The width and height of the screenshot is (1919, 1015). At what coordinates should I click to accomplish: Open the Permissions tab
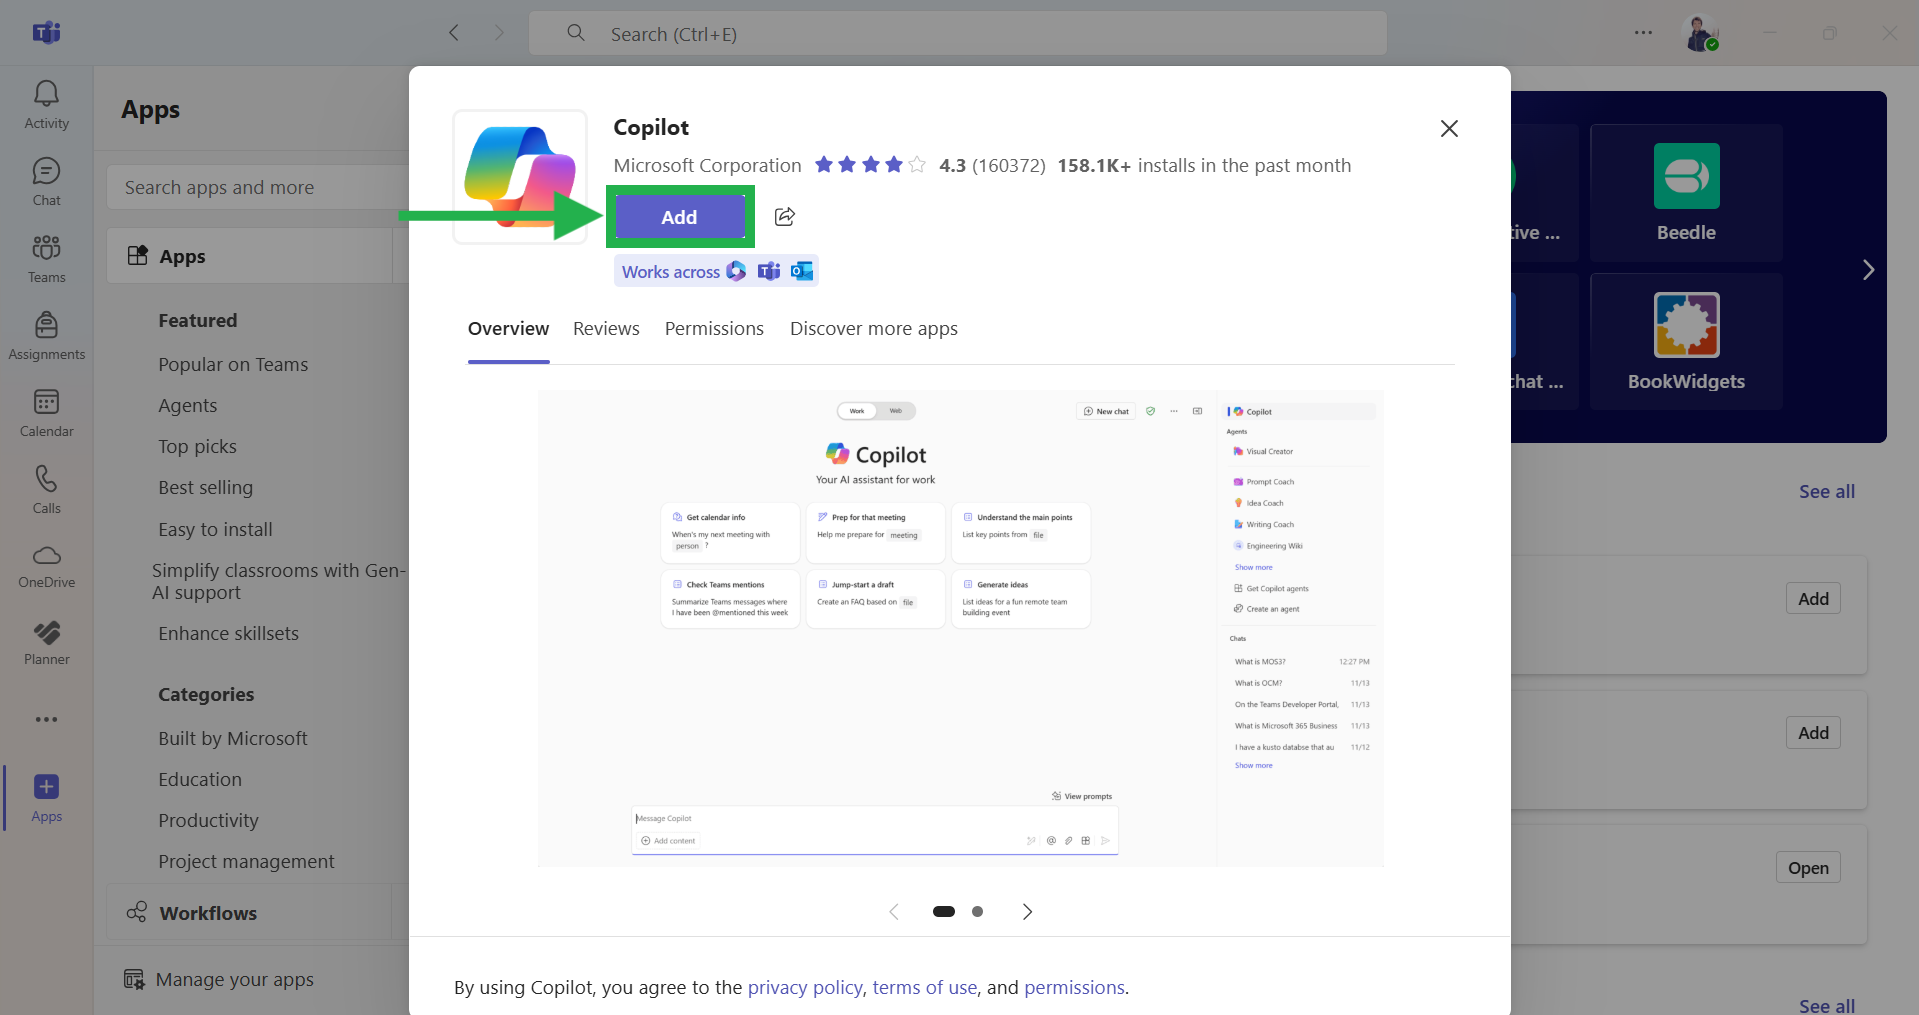tap(714, 329)
